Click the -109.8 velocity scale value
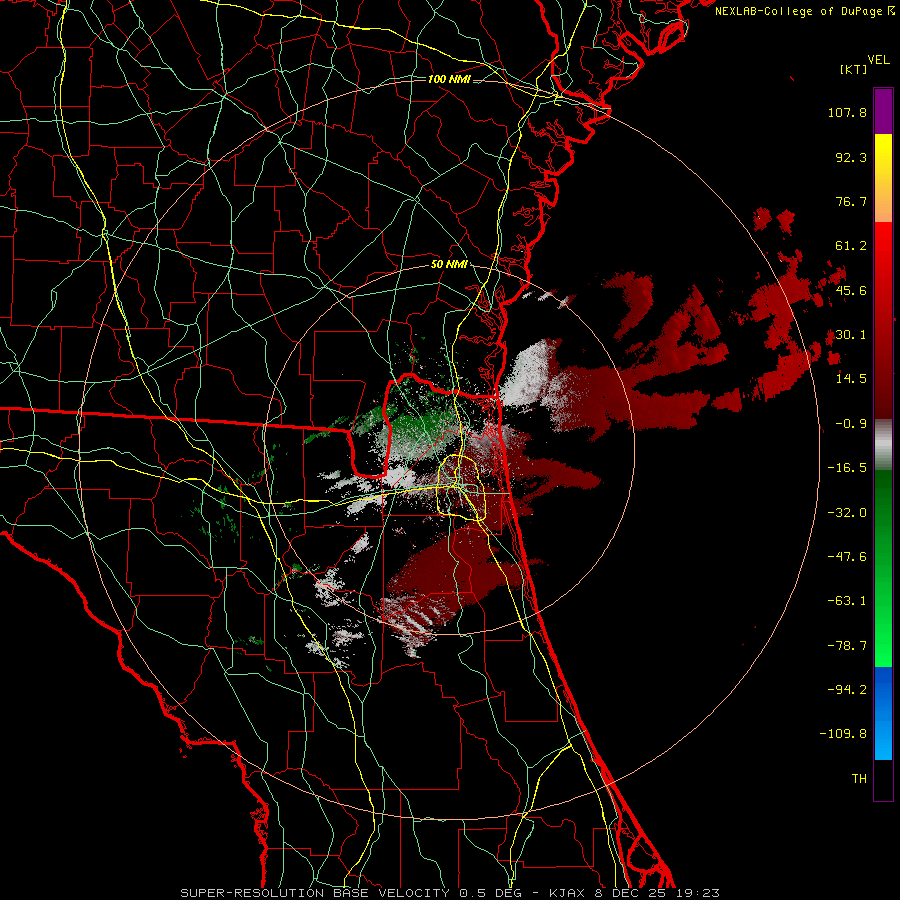The width and height of the screenshot is (900, 900). [844, 734]
